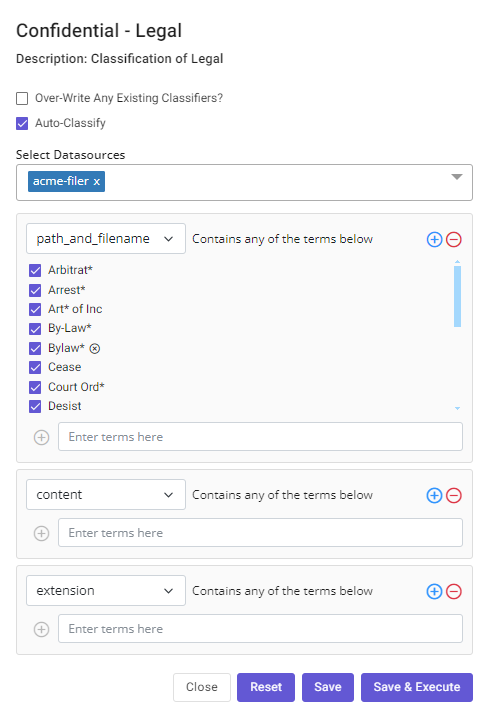Uncheck the Court Ord* term
Viewport: 489px width, 711px height.
tap(35, 387)
